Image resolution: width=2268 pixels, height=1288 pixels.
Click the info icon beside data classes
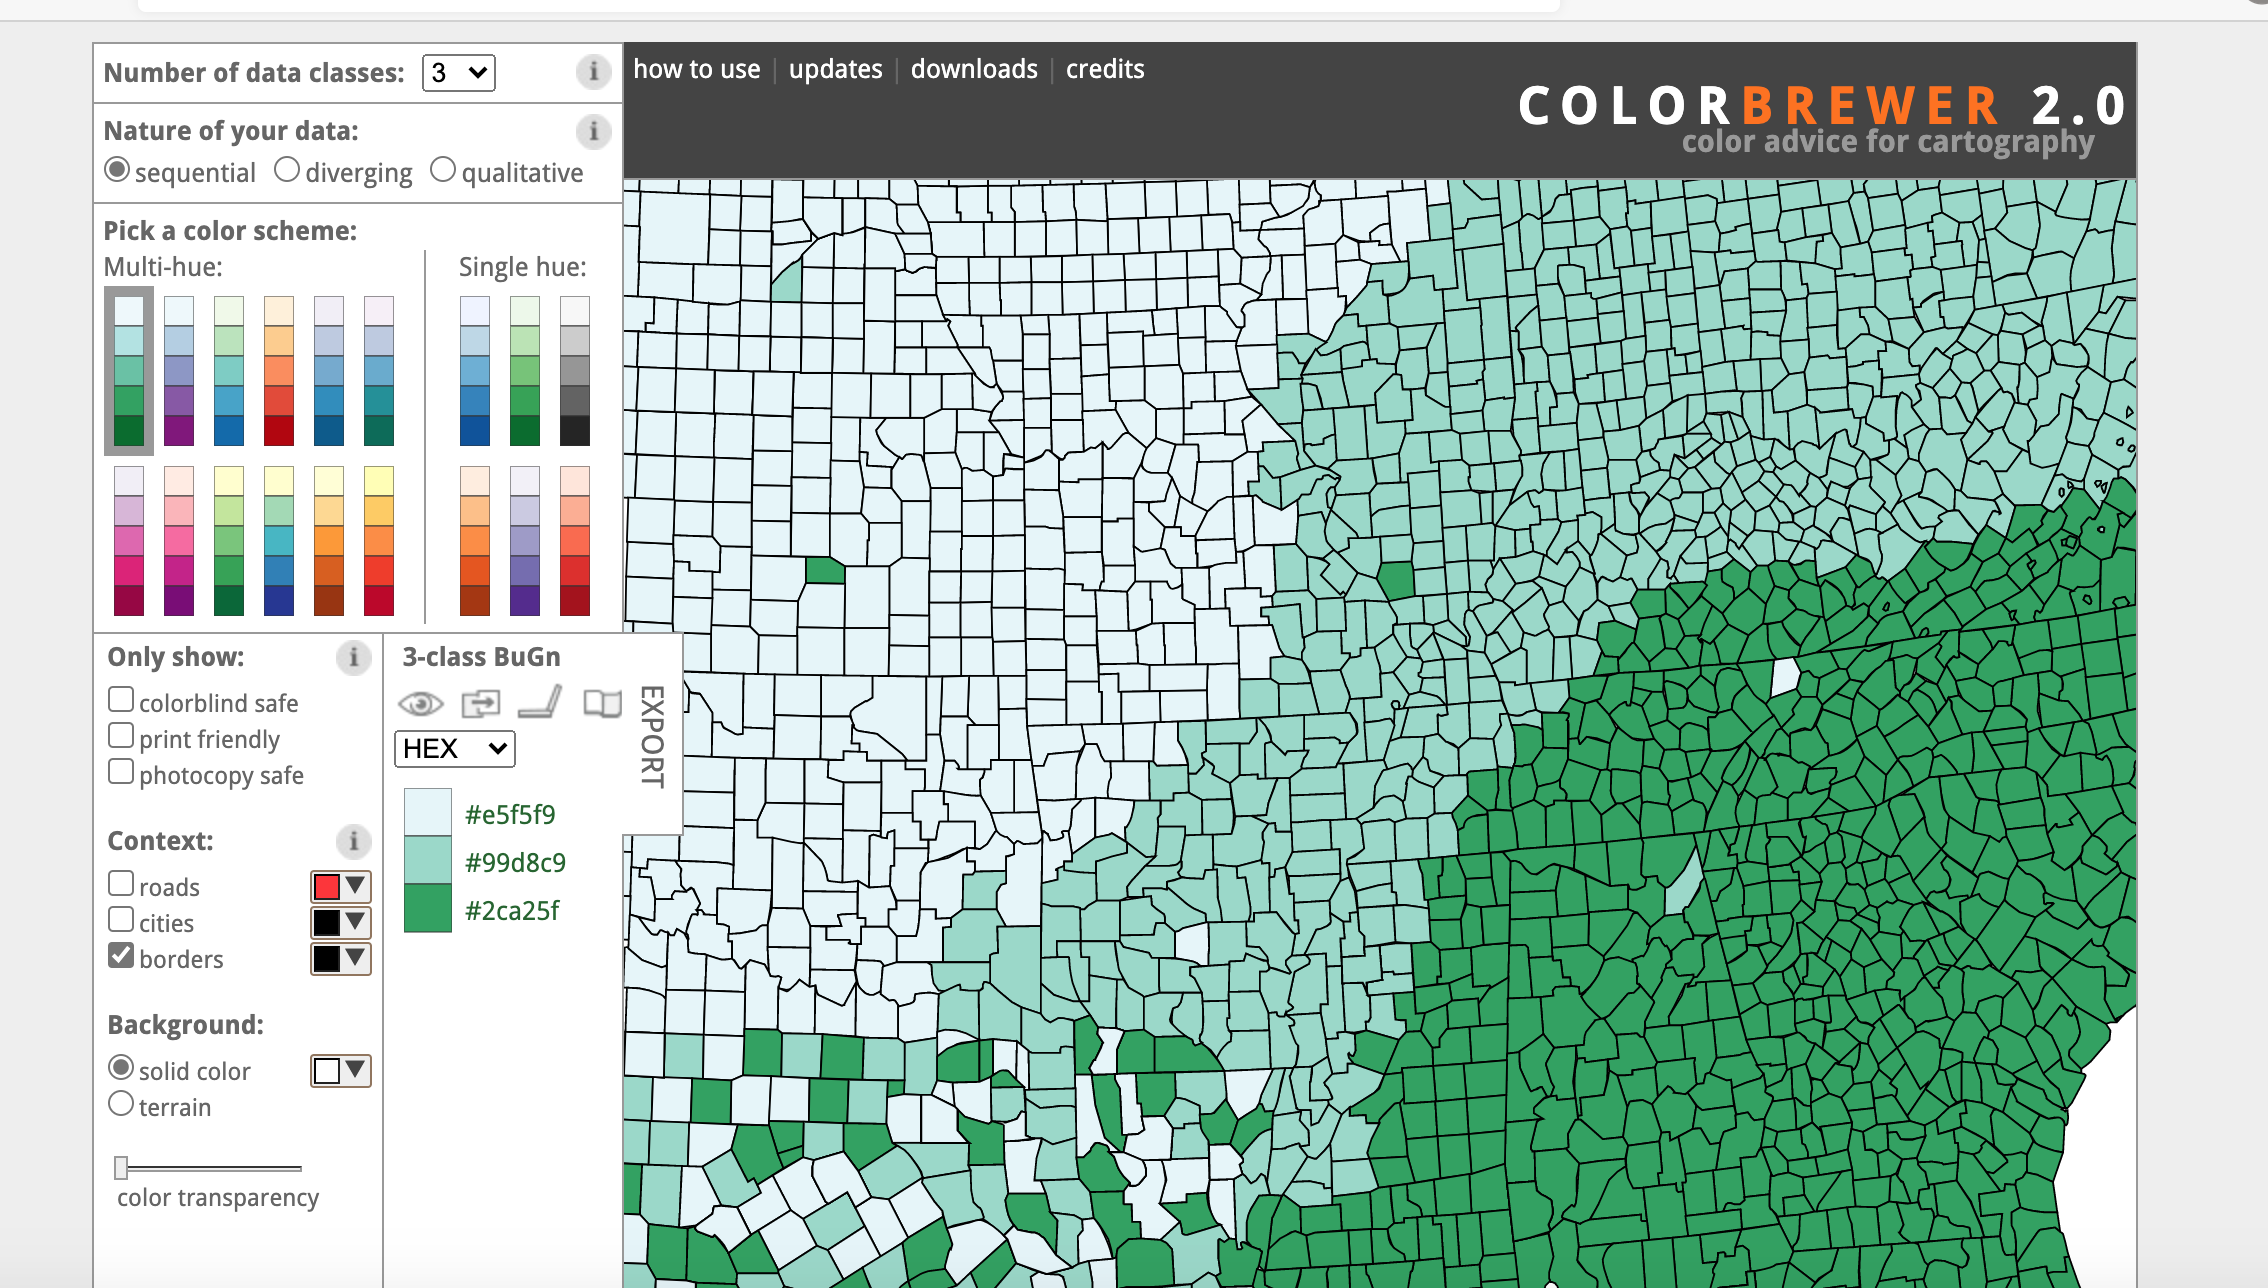coord(593,72)
